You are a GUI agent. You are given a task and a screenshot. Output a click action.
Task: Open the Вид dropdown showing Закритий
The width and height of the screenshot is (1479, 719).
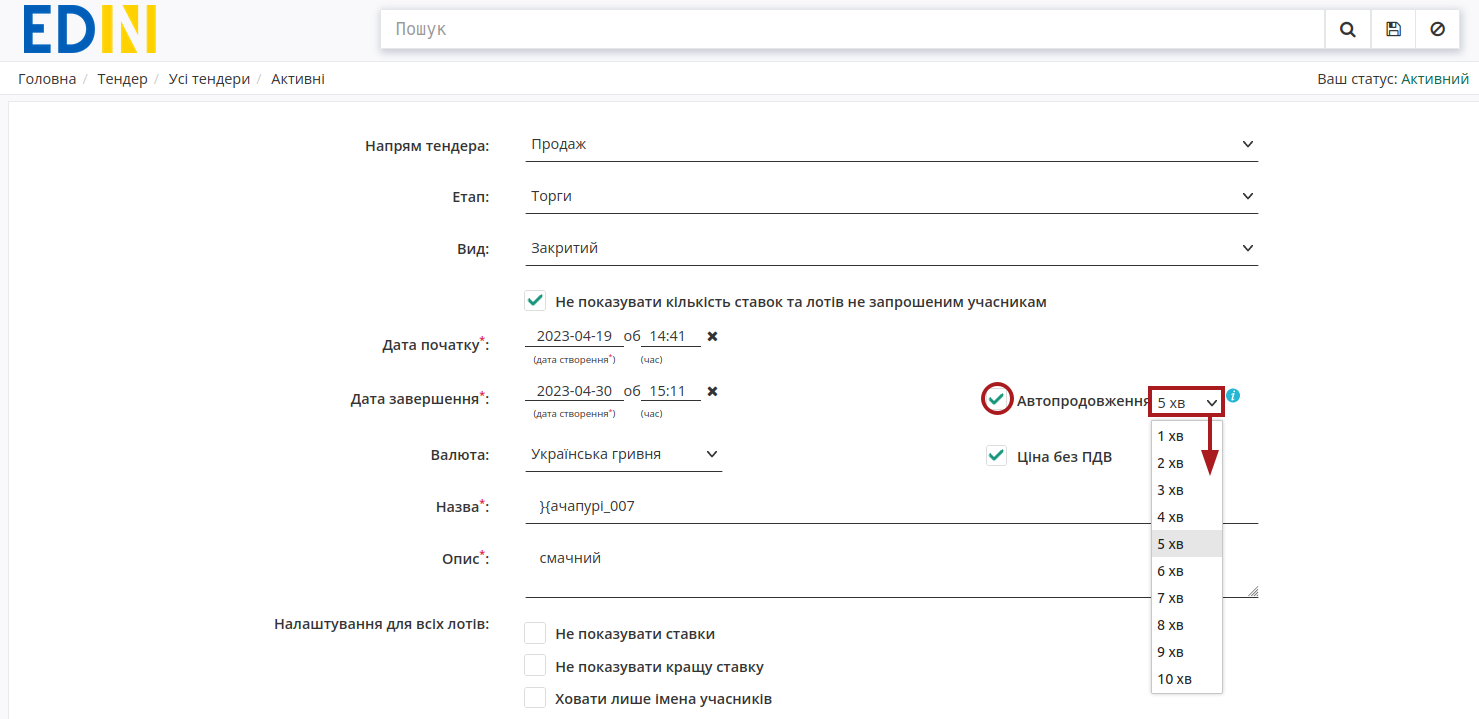[891, 249]
